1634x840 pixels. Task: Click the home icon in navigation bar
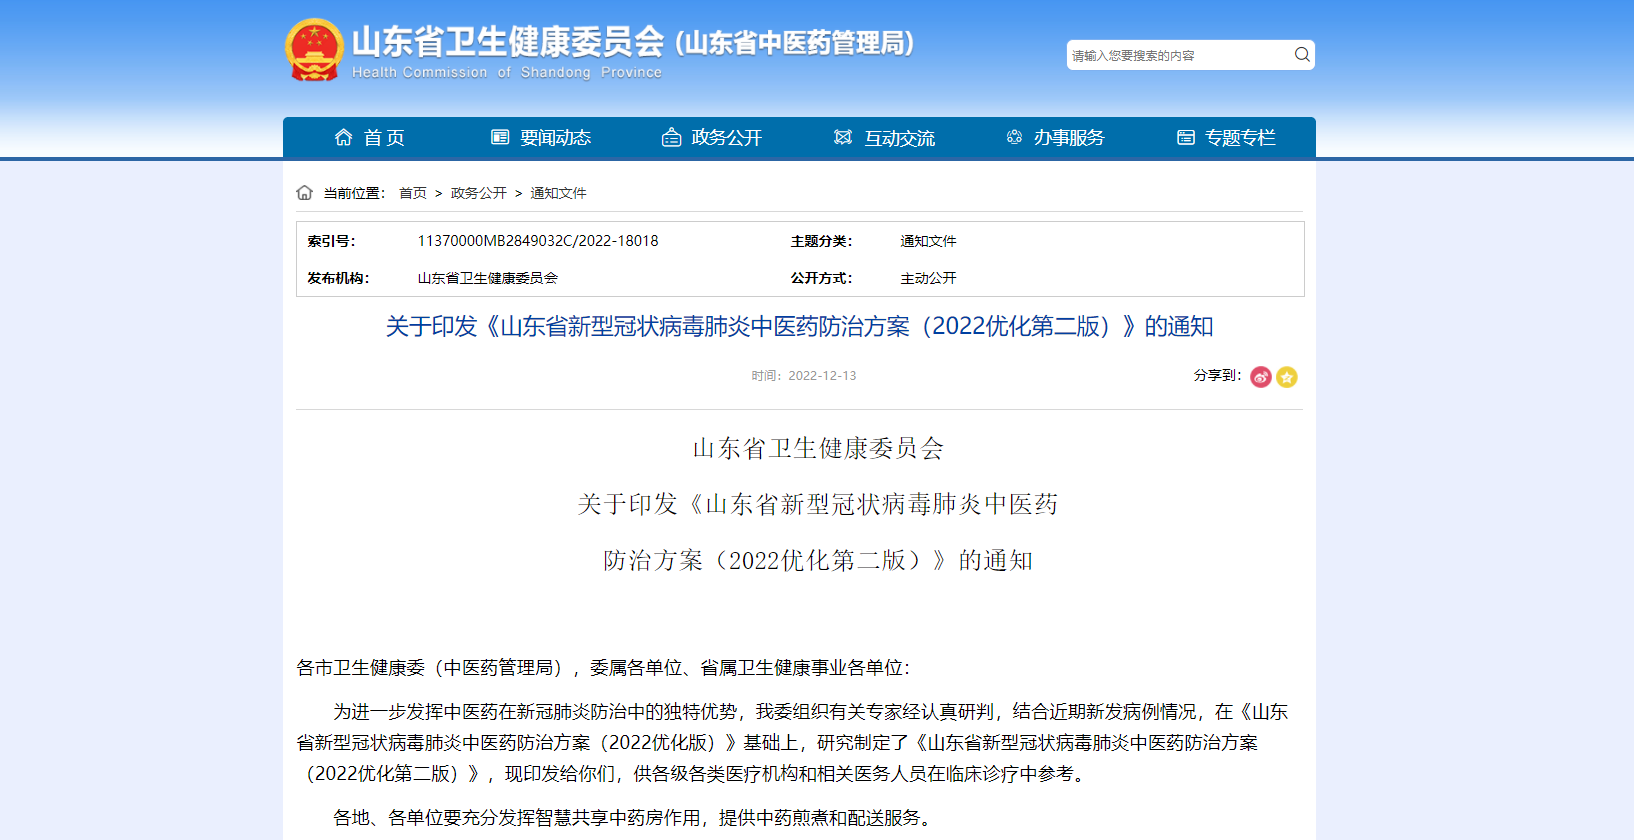click(343, 137)
